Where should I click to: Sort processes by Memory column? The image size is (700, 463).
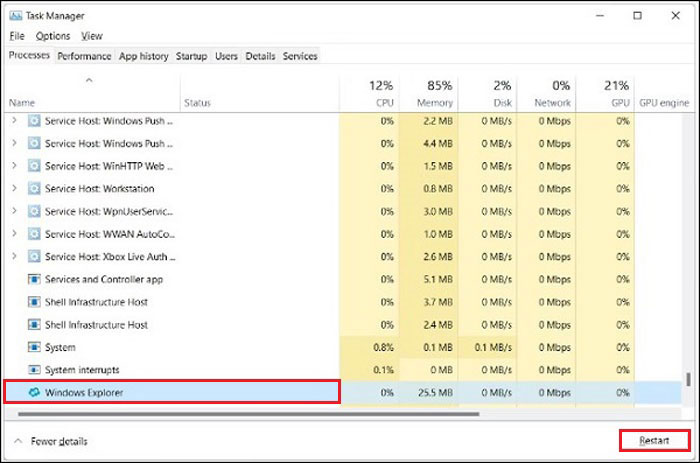click(429, 94)
